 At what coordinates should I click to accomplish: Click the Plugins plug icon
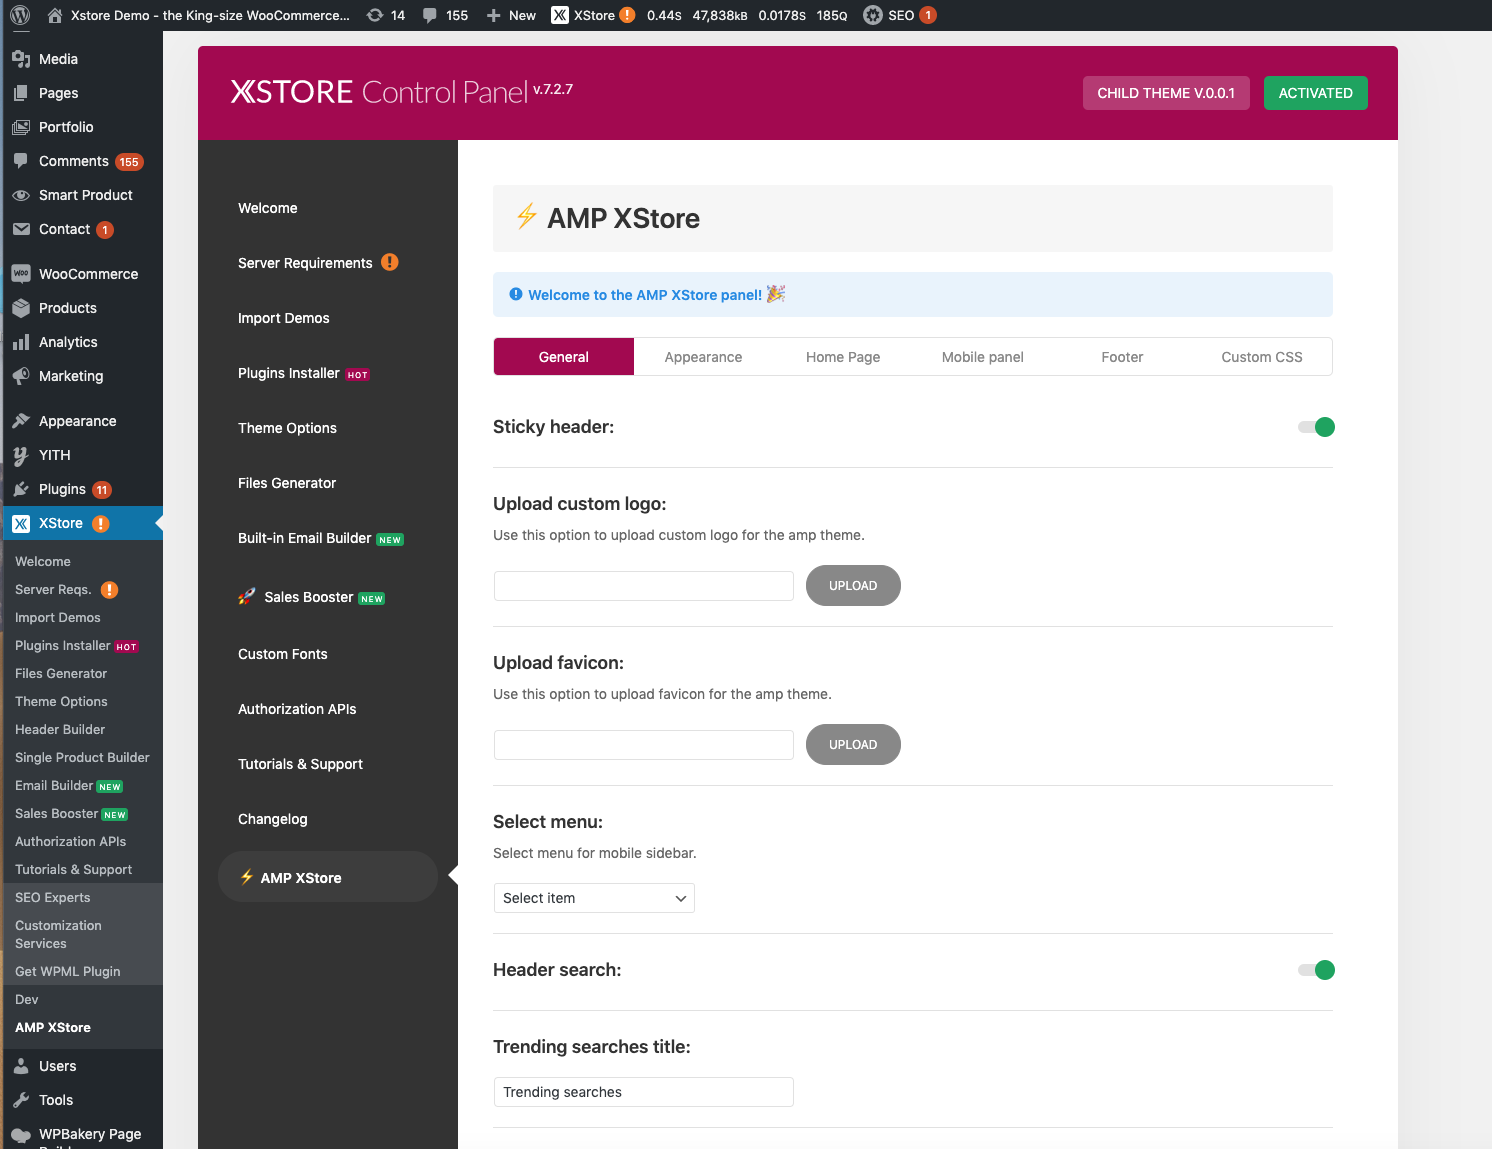click(x=21, y=489)
